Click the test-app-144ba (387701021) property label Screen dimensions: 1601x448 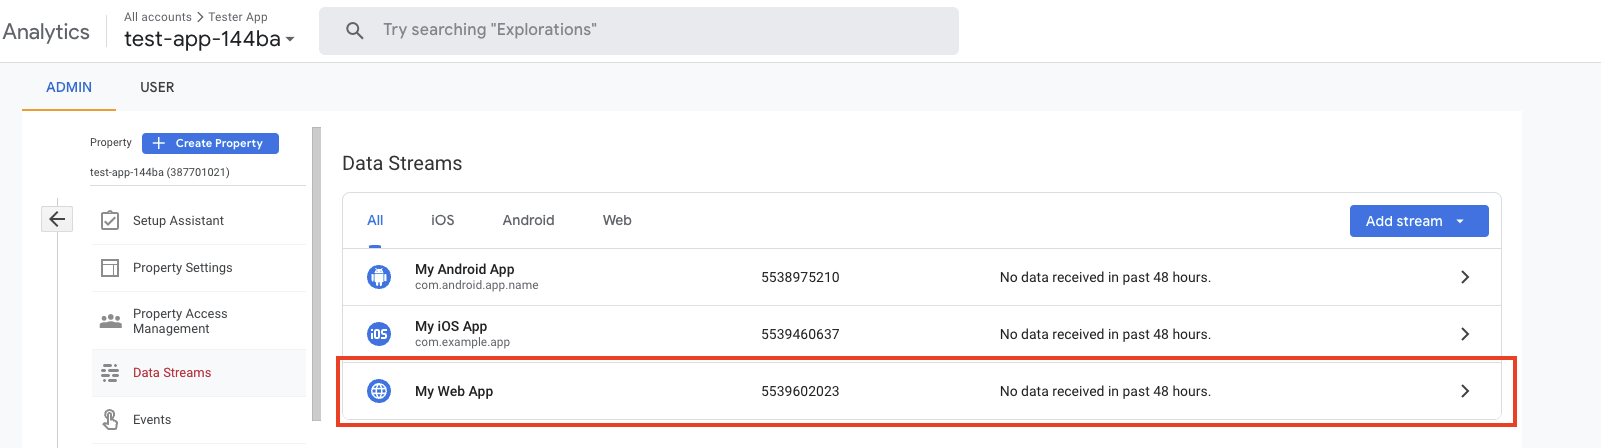160,172
